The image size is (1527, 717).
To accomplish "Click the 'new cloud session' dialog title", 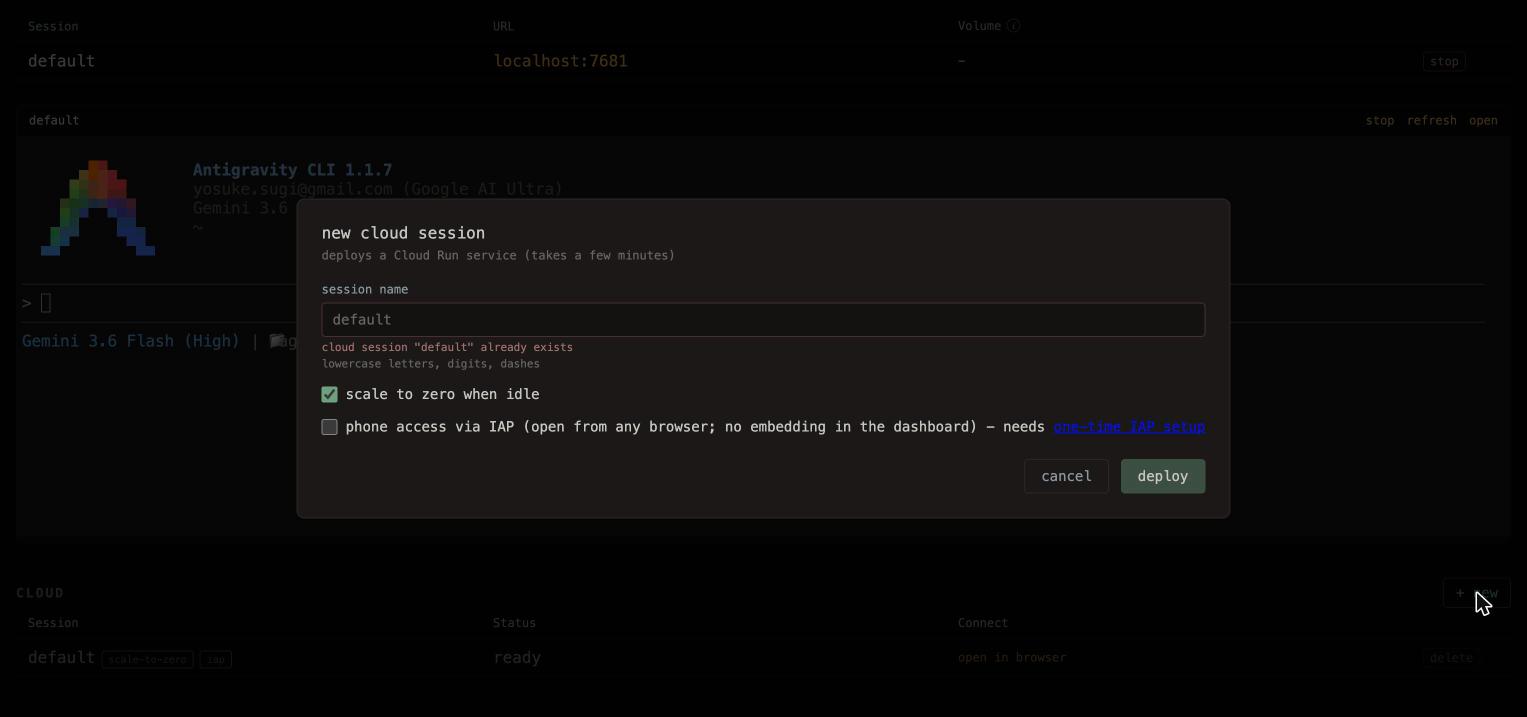I will coord(403,233).
